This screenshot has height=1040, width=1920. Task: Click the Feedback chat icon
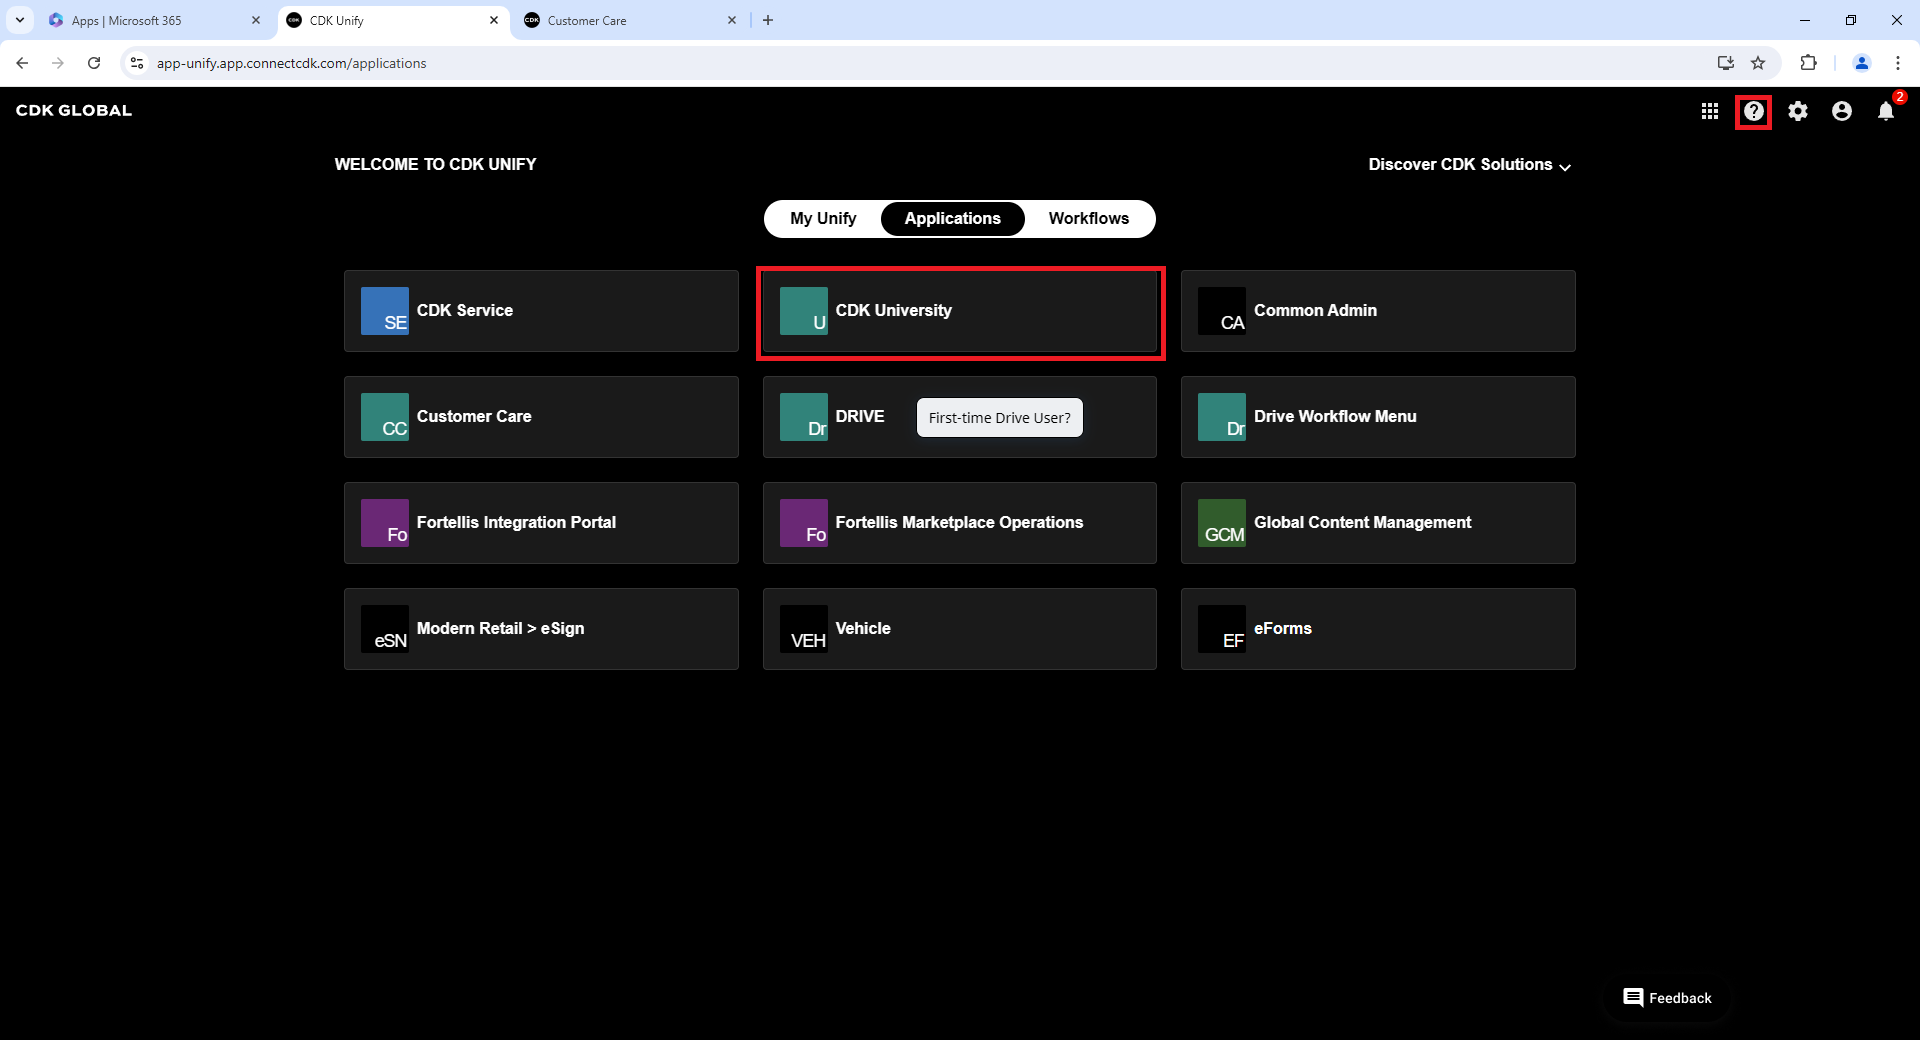point(1633,998)
